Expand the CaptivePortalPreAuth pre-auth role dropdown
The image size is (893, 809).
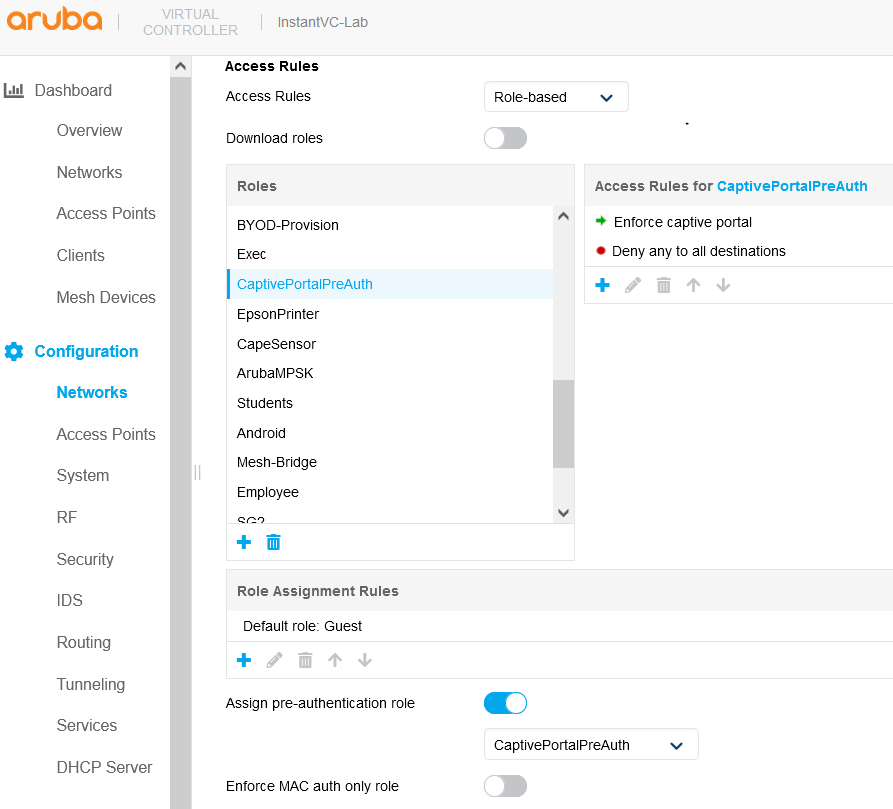click(590, 745)
